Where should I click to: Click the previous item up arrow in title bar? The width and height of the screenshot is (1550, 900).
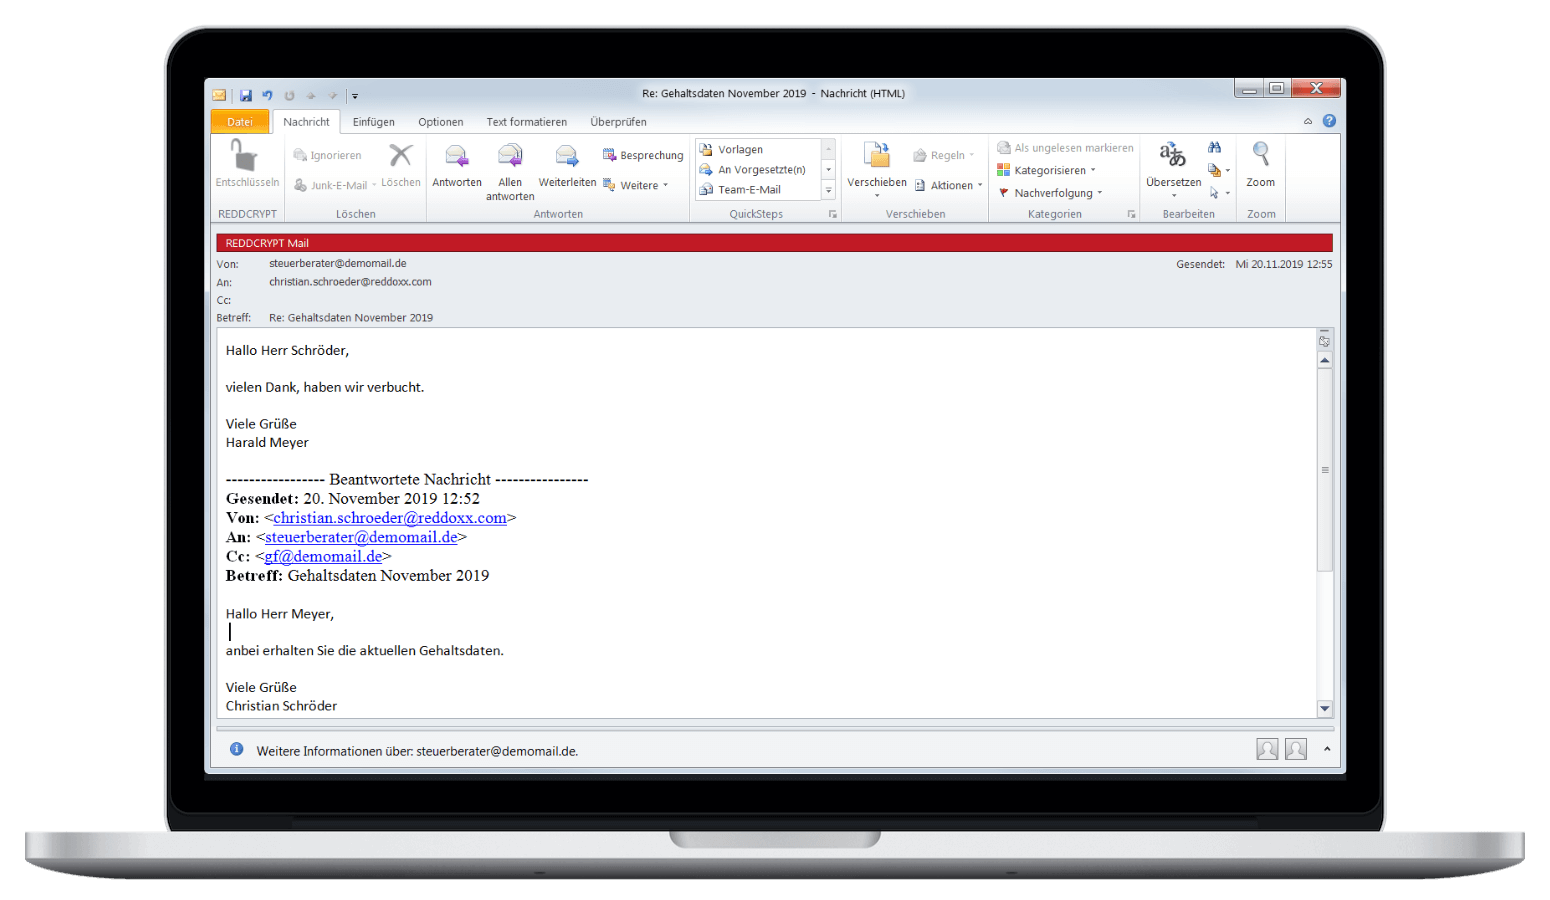tap(311, 95)
